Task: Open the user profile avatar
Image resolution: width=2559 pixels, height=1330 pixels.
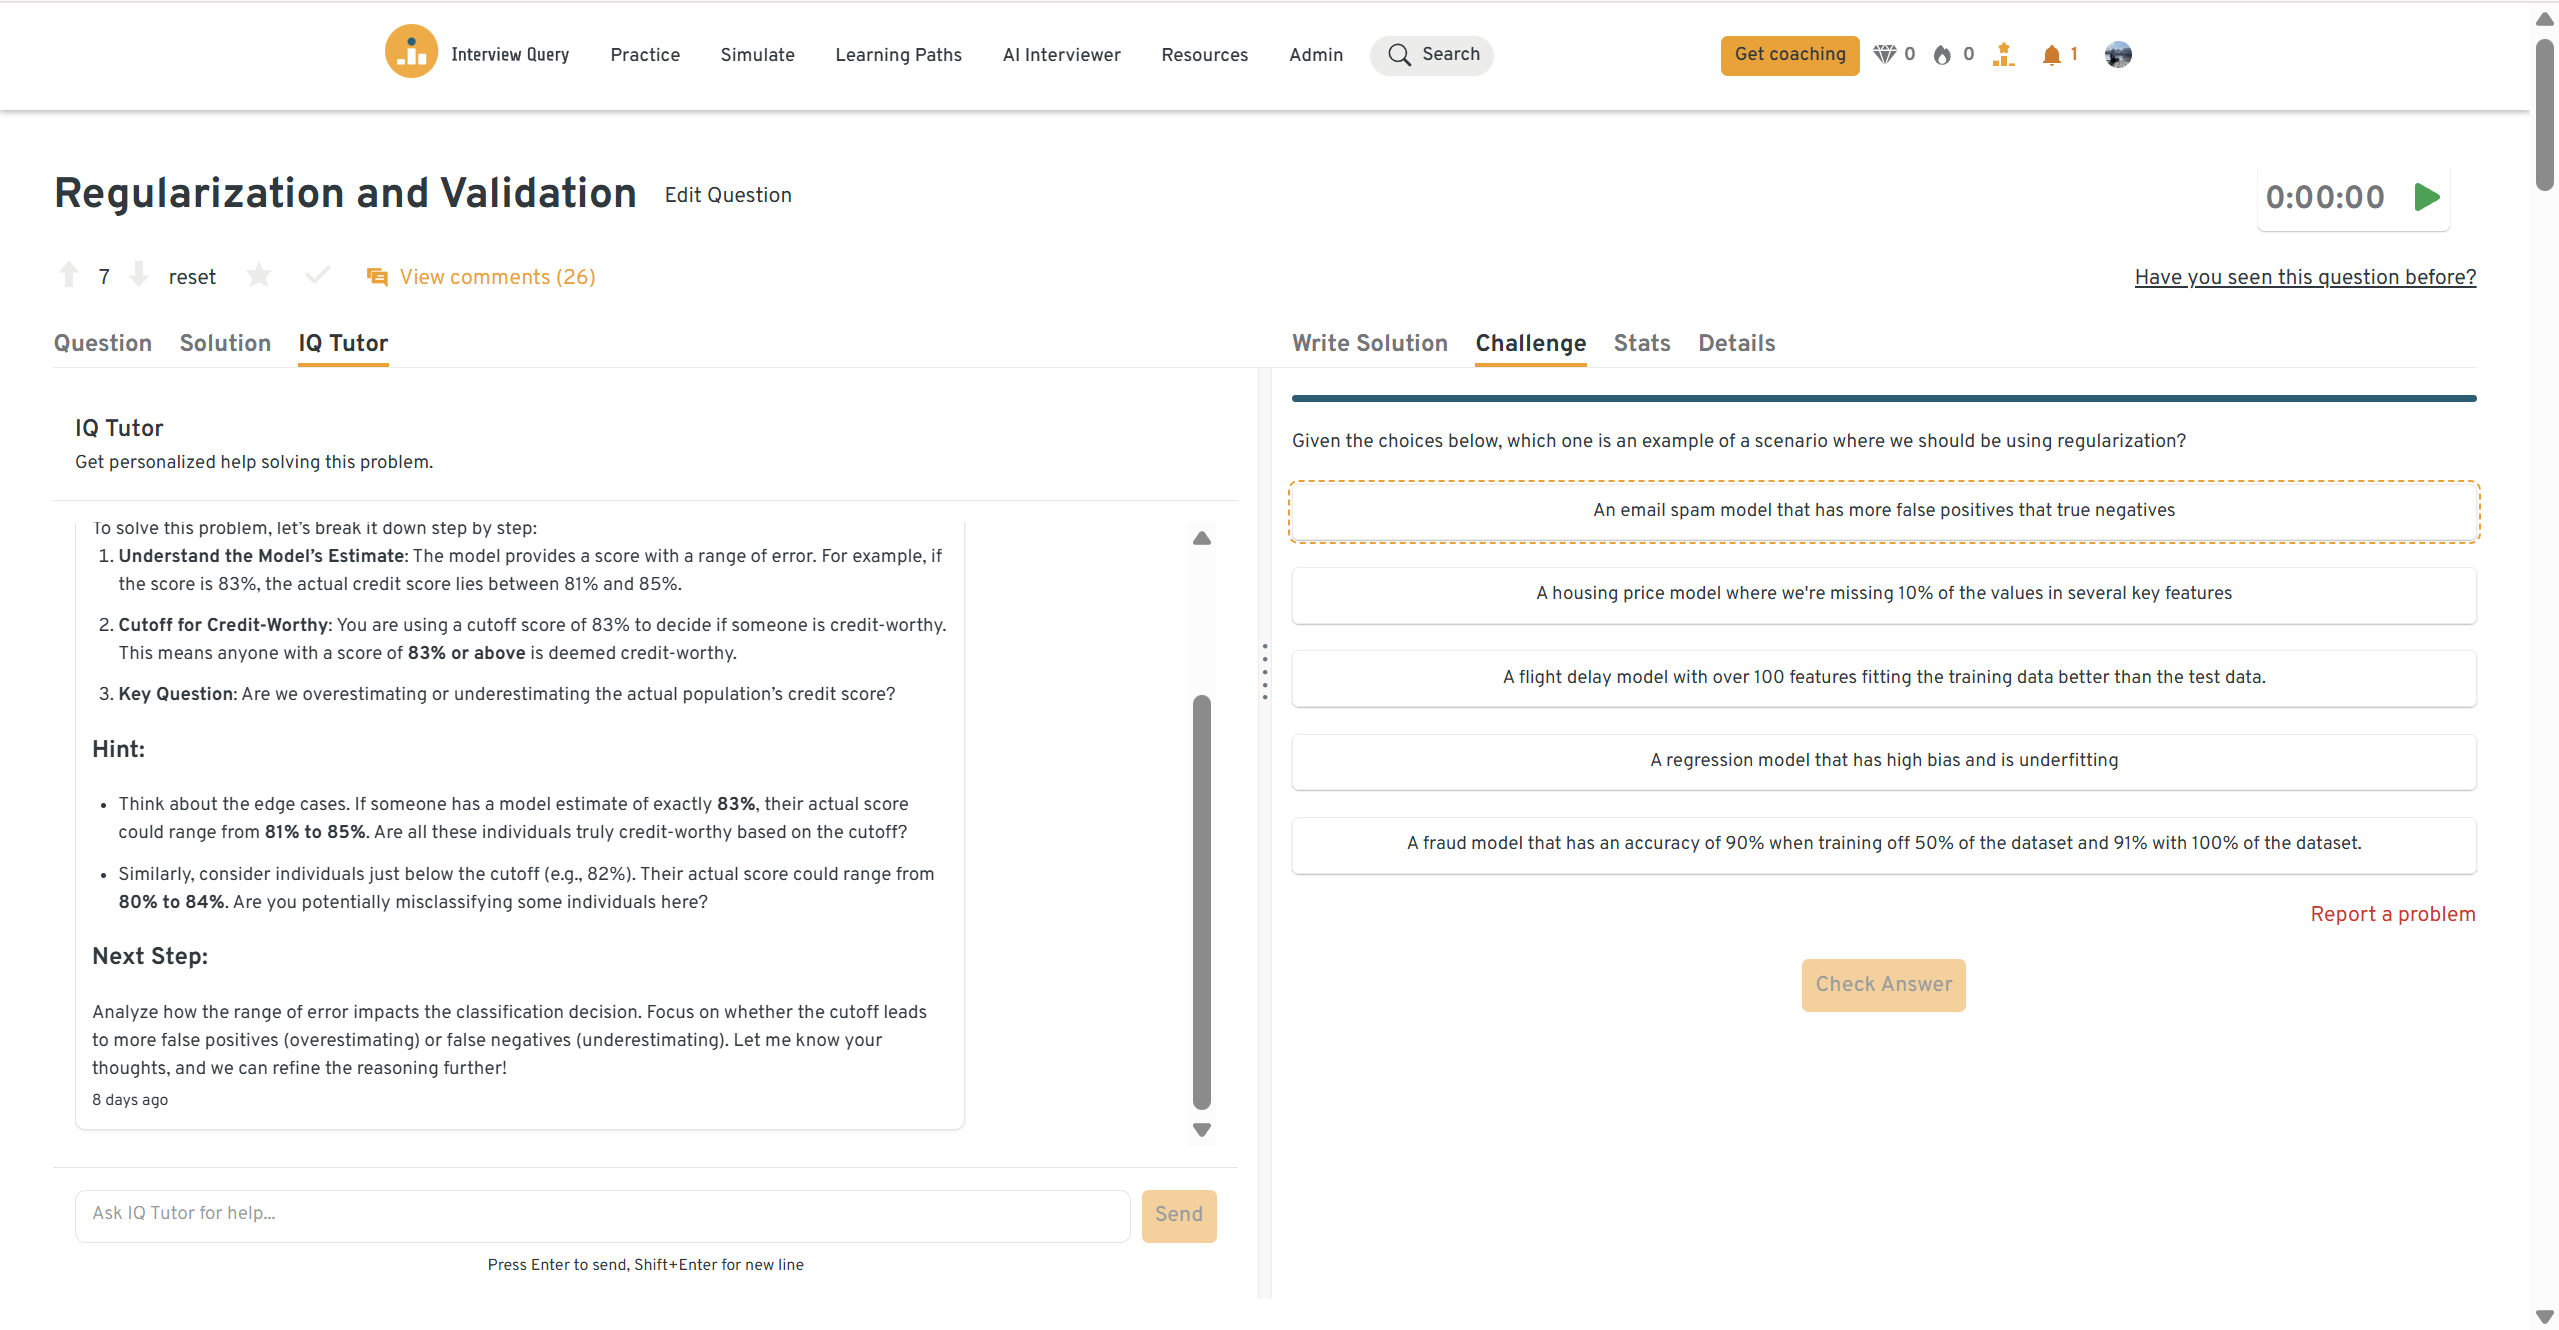Action: tap(2118, 55)
